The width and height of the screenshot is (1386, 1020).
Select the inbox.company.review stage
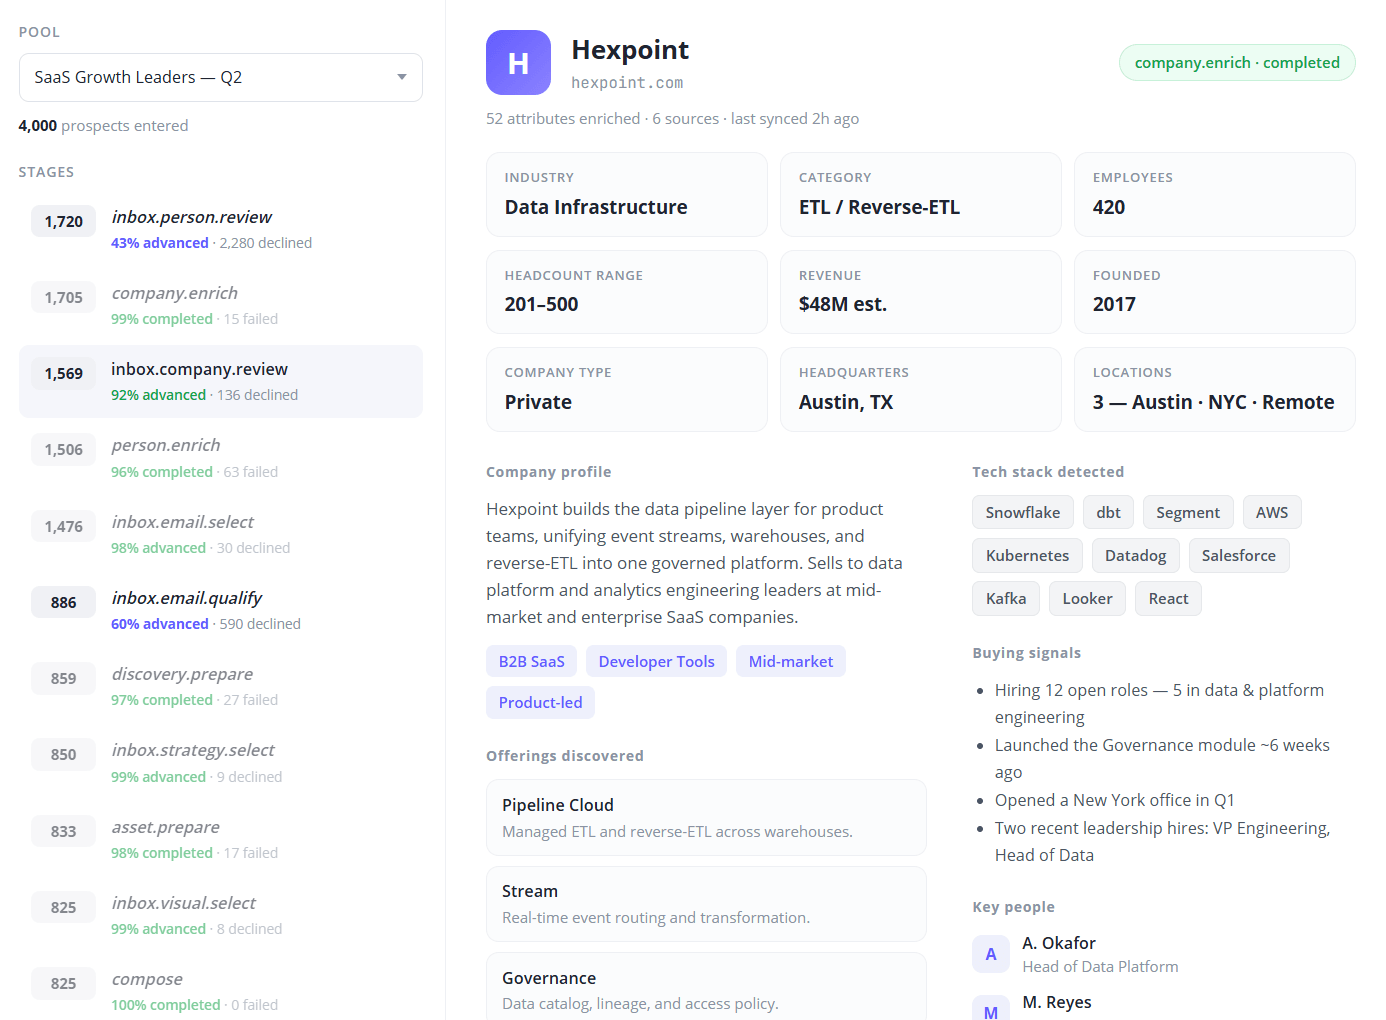click(x=221, y=381)
